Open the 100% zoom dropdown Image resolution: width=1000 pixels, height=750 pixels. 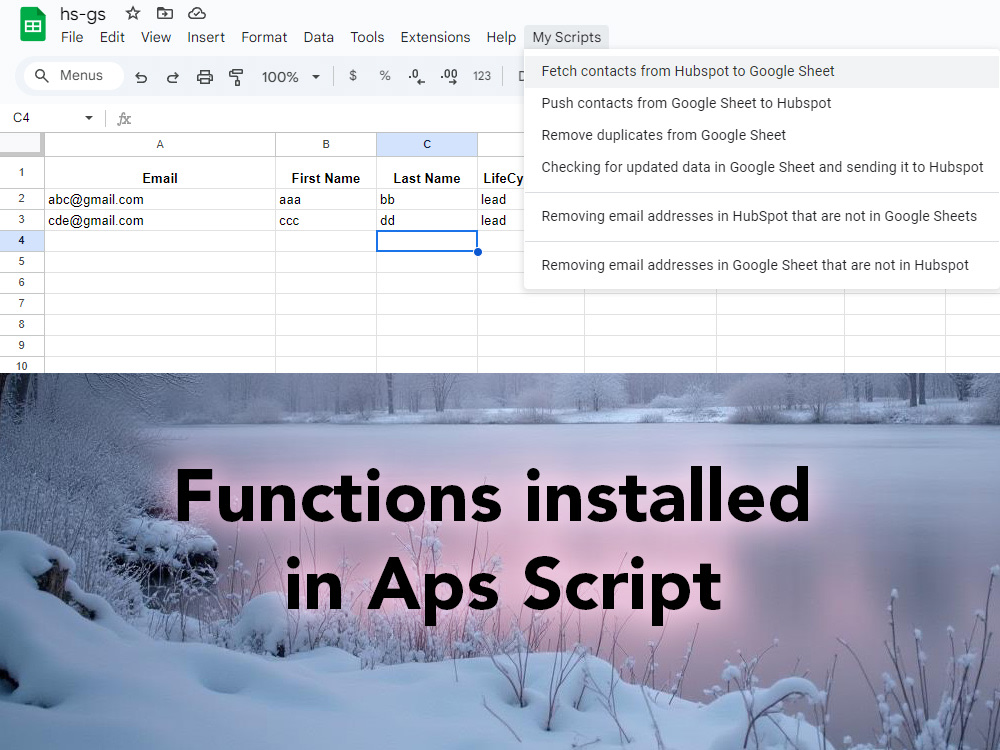pos(290,77)
